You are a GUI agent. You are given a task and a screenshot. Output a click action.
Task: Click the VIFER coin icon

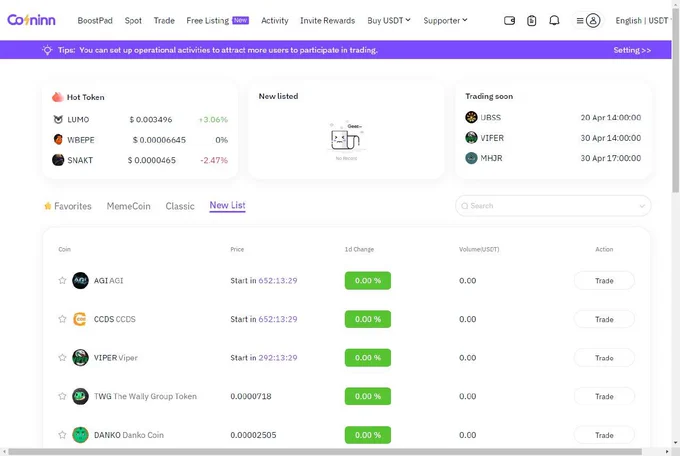point(471,138)
